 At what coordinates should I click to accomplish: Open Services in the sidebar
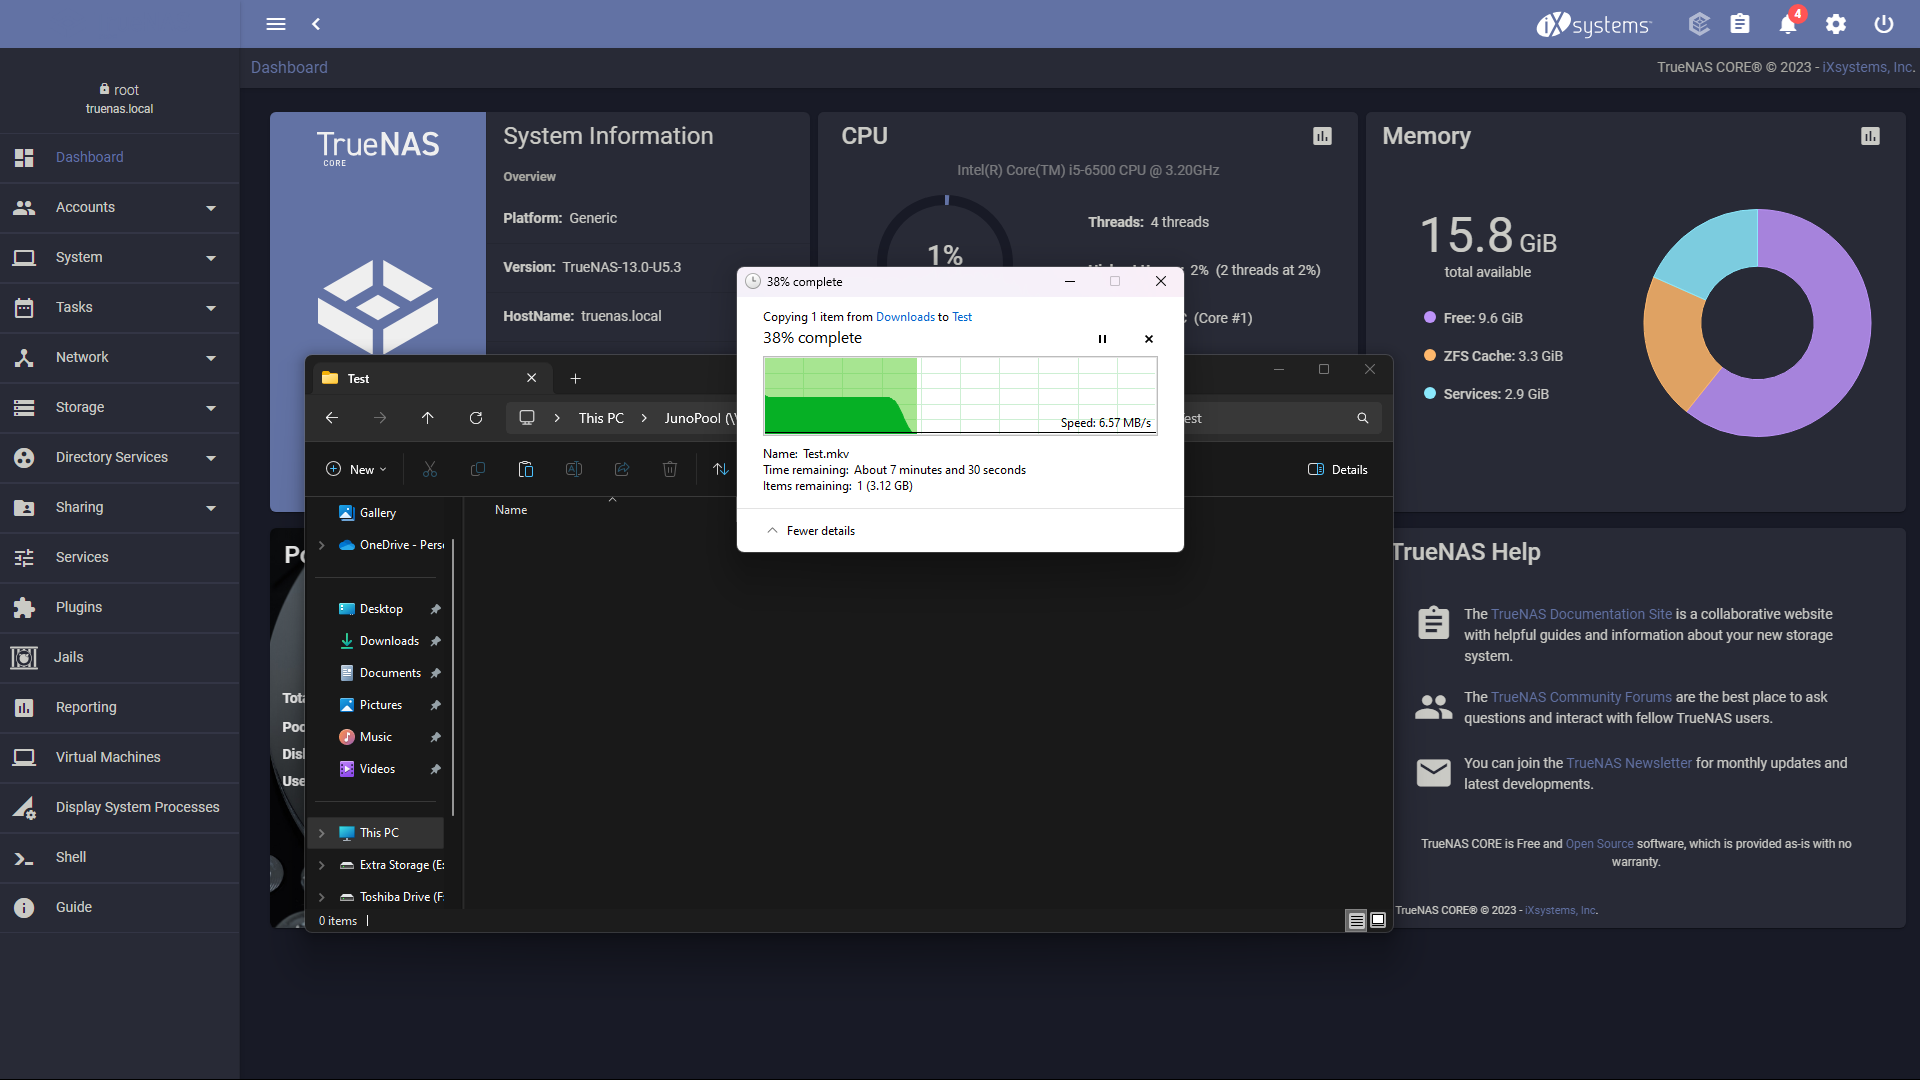pyautogui.click(x=120, y=557)
